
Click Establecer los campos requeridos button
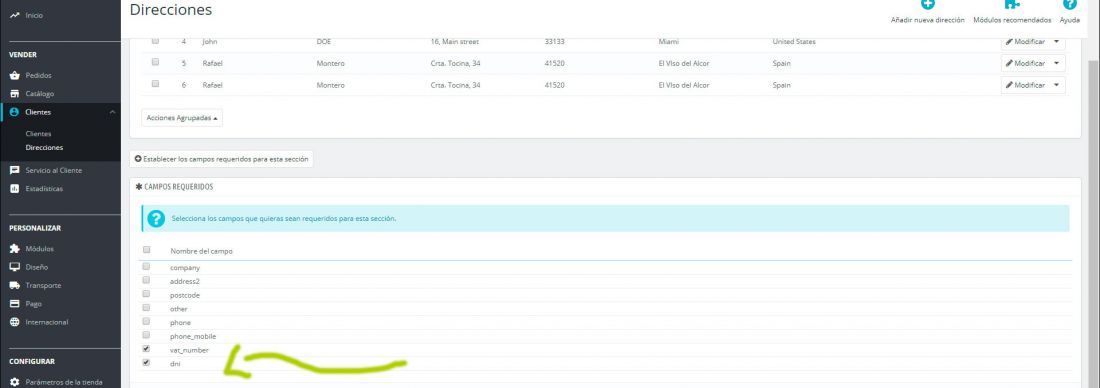click(221, 159)
